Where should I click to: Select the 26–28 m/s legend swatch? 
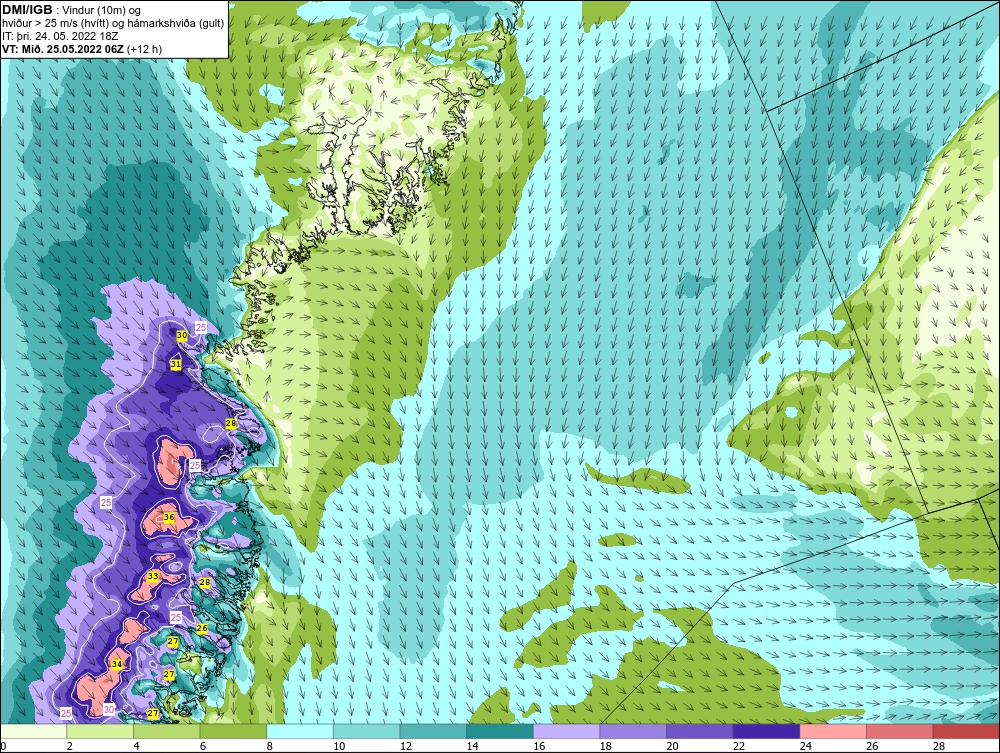point(900,731)
